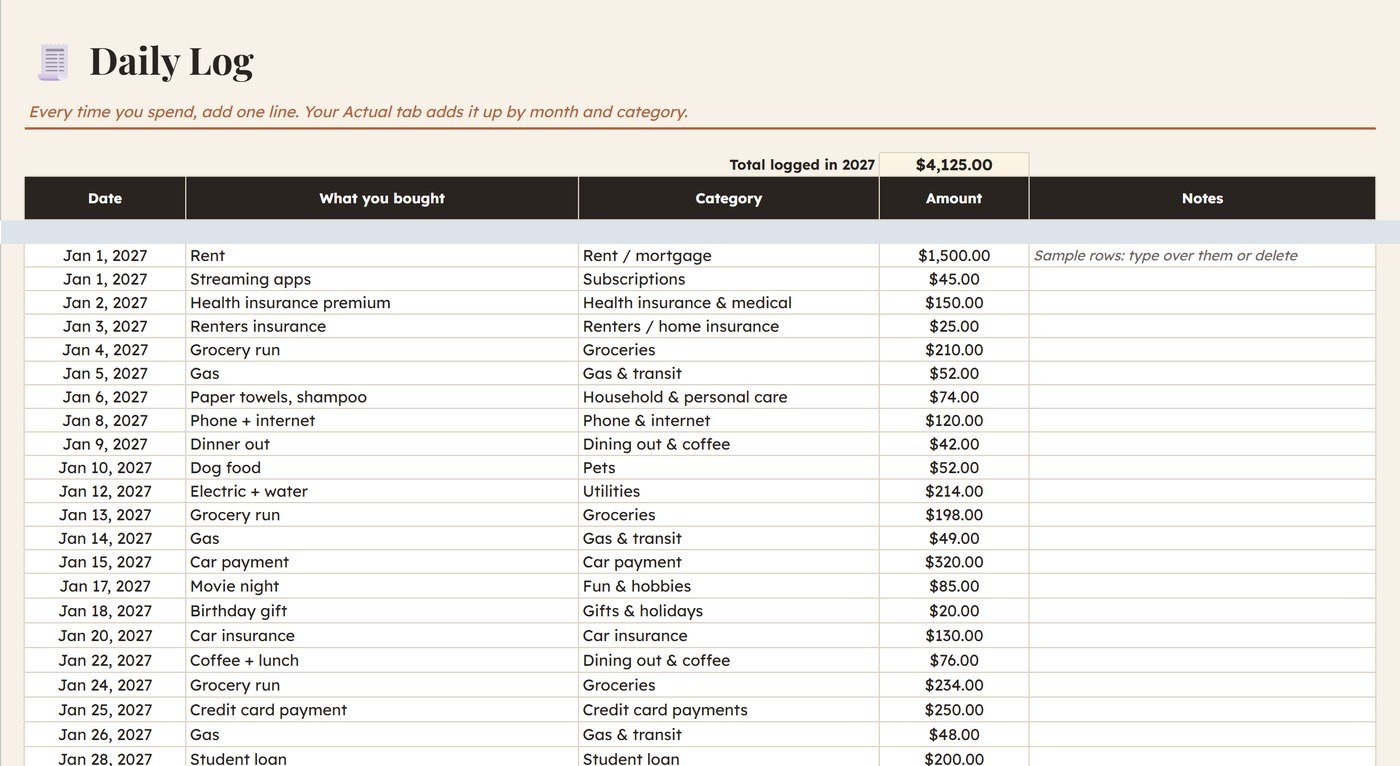Select the $210.00 amount cell
This screenshot has height=766, width=1400.
(x=954, y=350)
